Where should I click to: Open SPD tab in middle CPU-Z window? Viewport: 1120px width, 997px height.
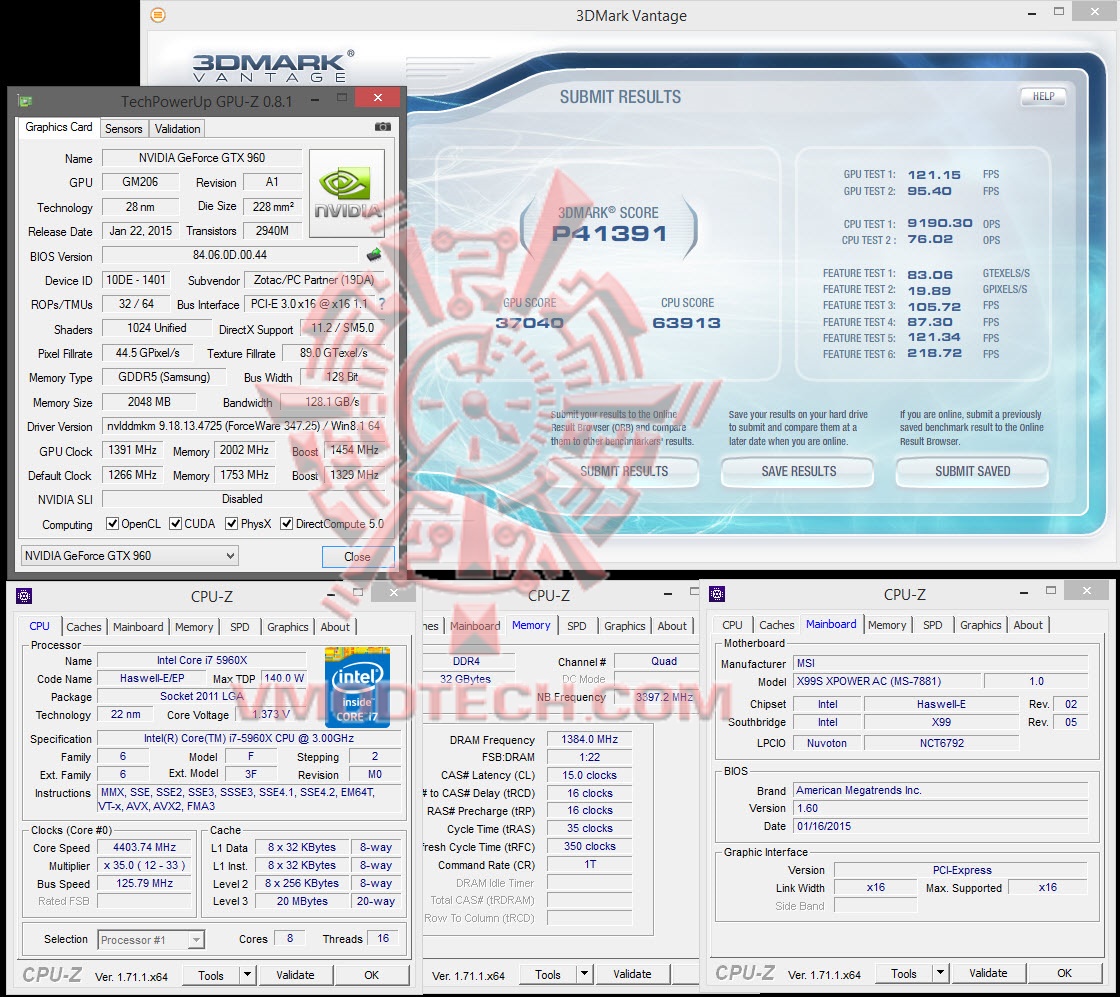(576, 626)
